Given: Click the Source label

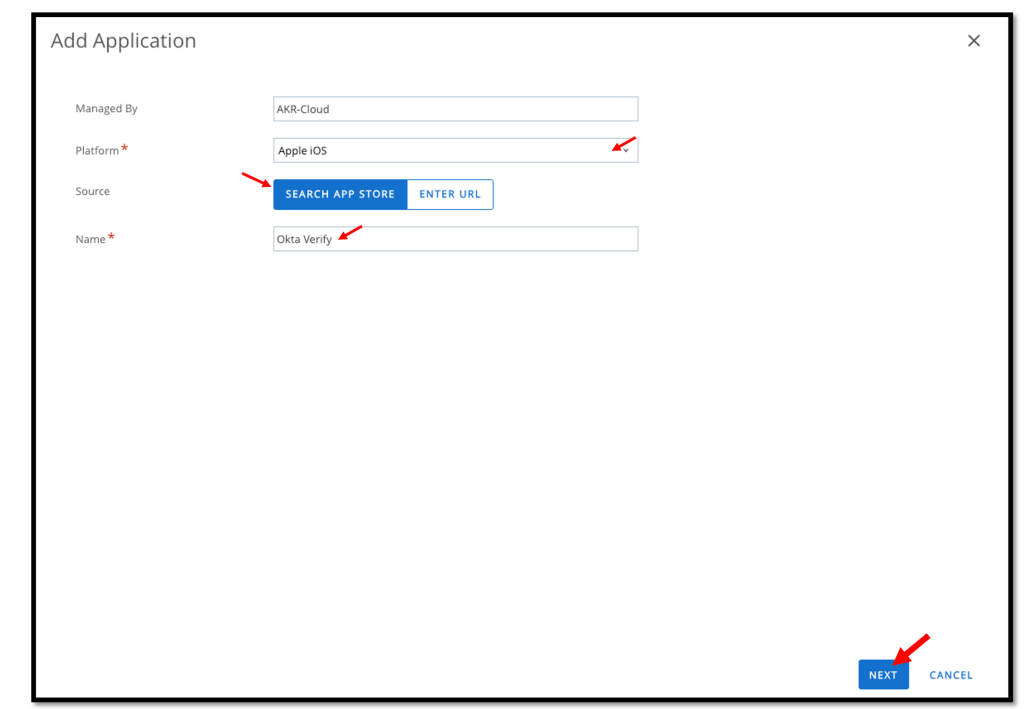Looking at the screenshot, I should [x=92, y=191].
